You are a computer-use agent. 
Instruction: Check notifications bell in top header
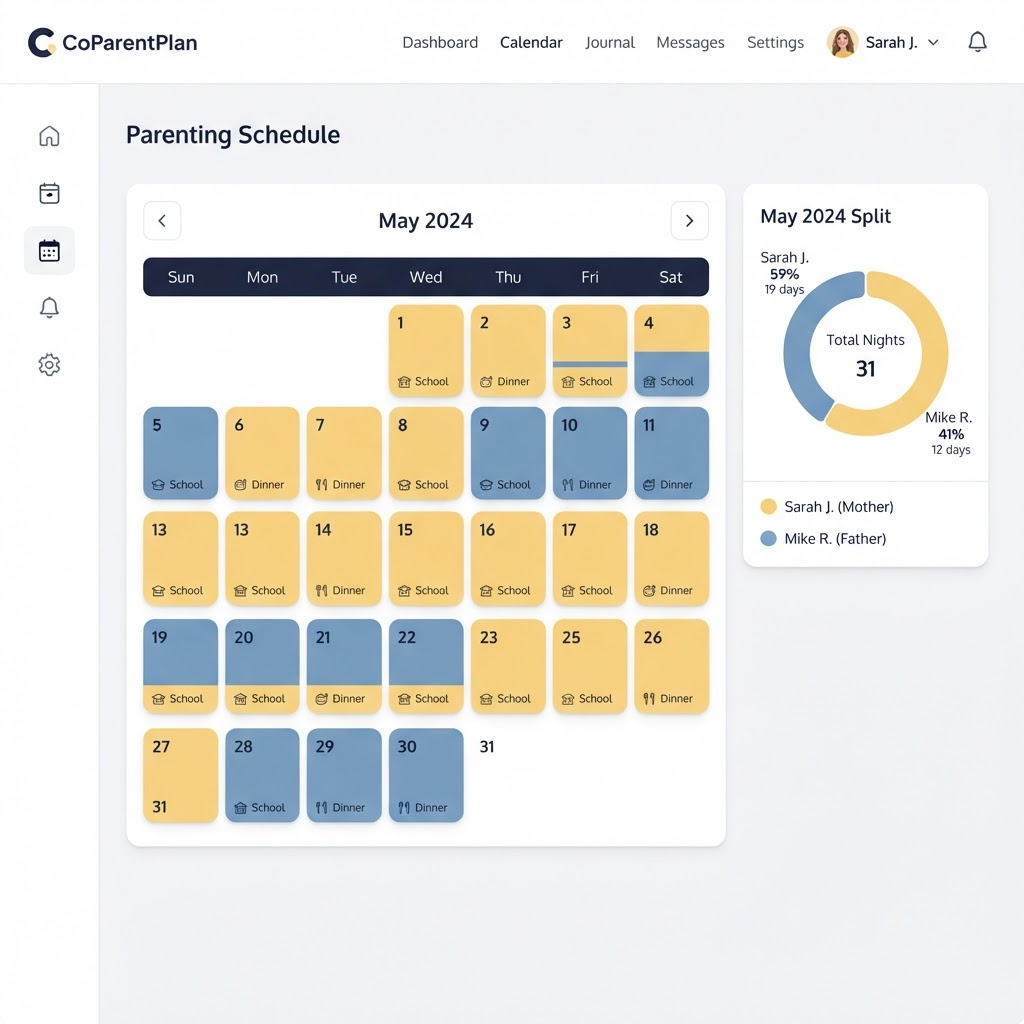tap(977, 42)
